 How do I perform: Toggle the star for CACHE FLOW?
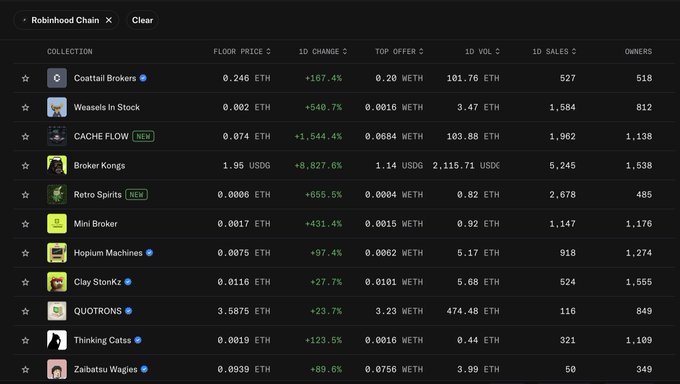26,137
